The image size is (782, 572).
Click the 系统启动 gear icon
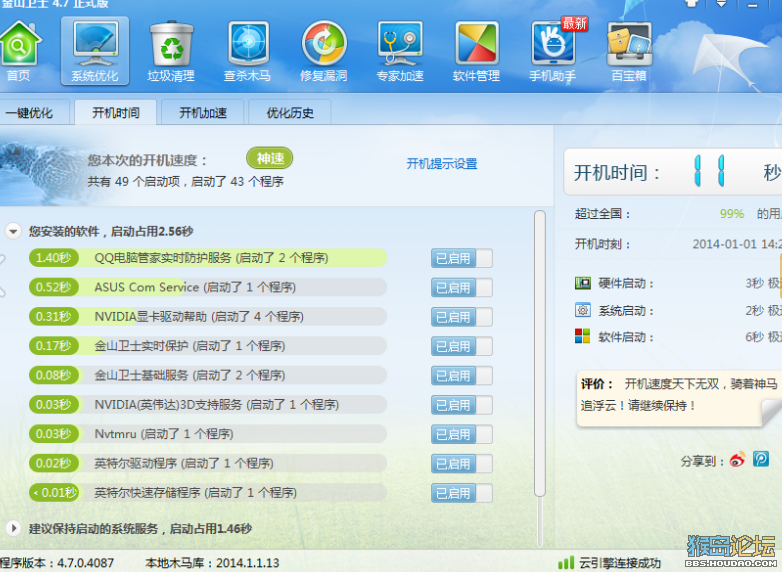(x=583, y=310)
